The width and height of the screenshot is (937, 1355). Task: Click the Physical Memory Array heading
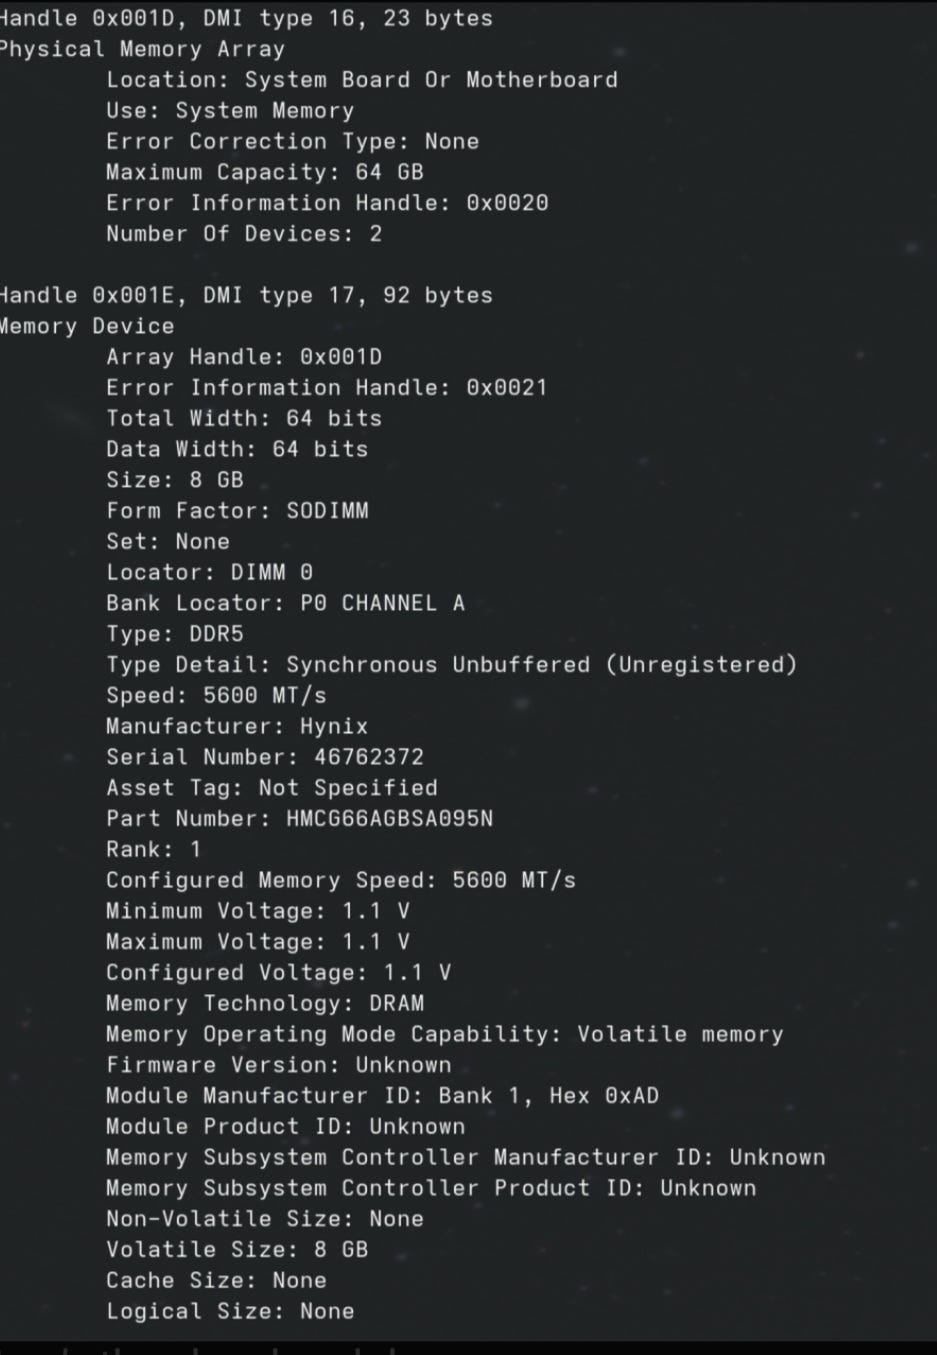click(142, 49)
